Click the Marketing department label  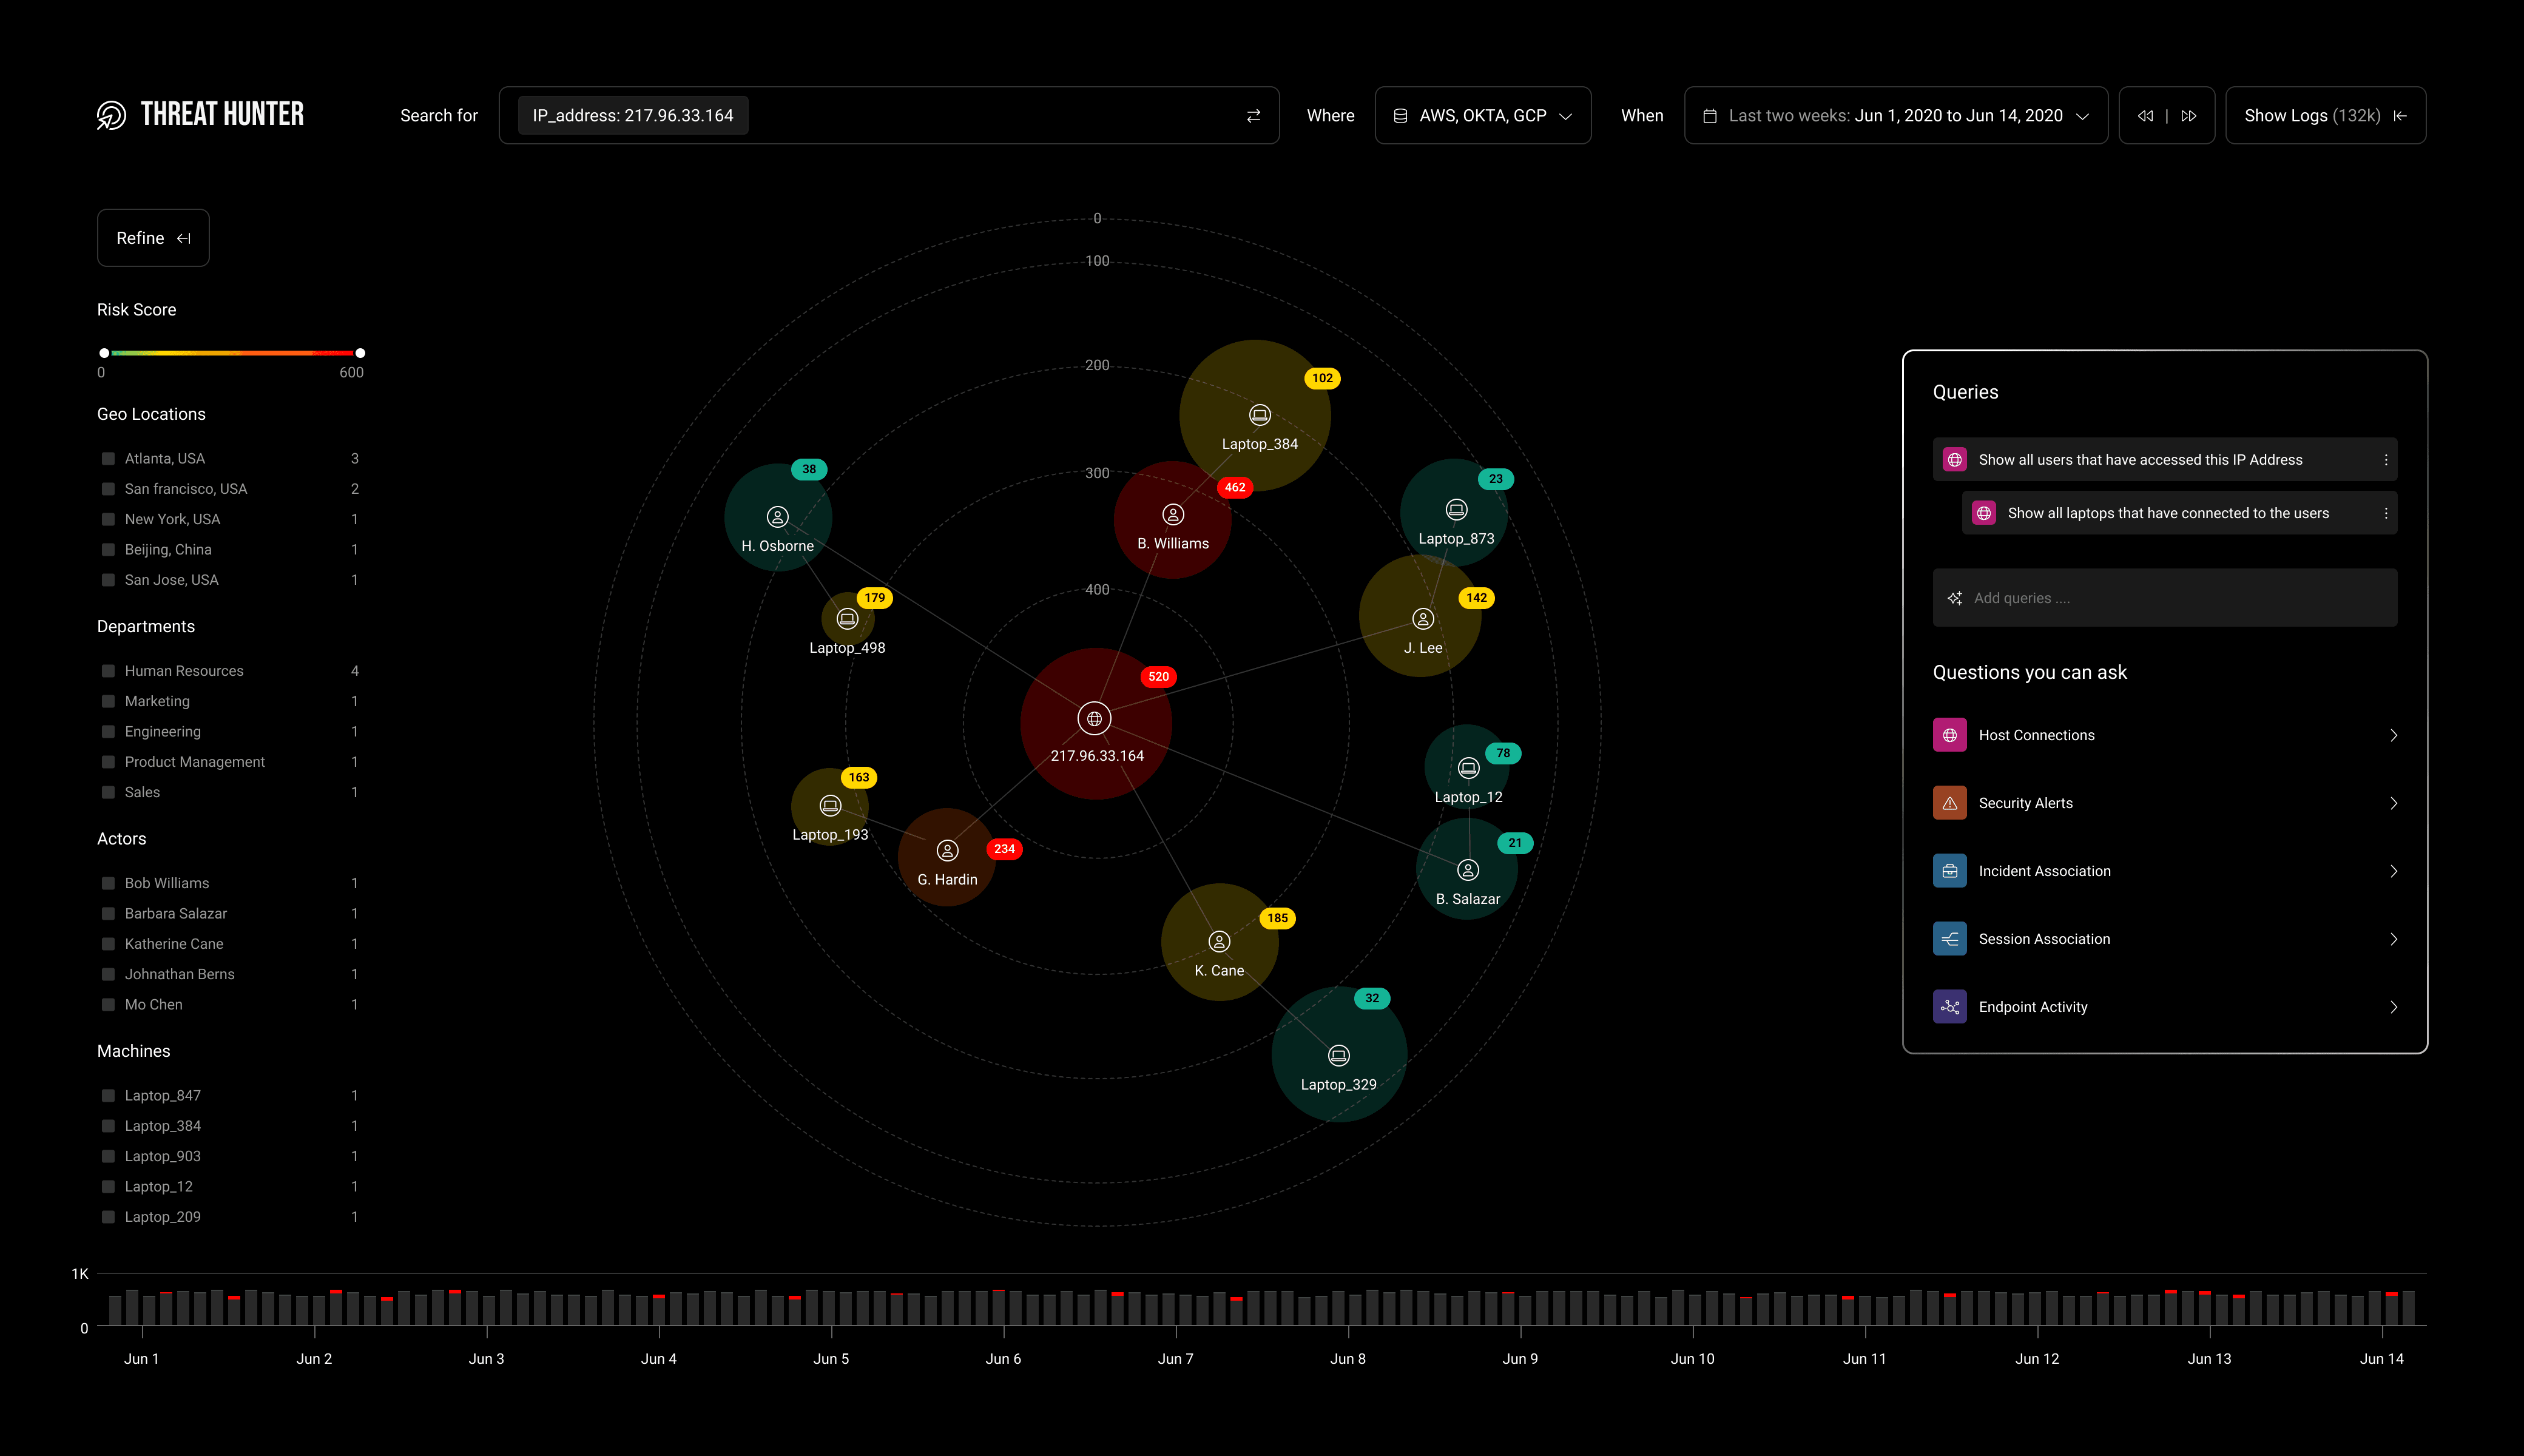click(x=157, y=701)
